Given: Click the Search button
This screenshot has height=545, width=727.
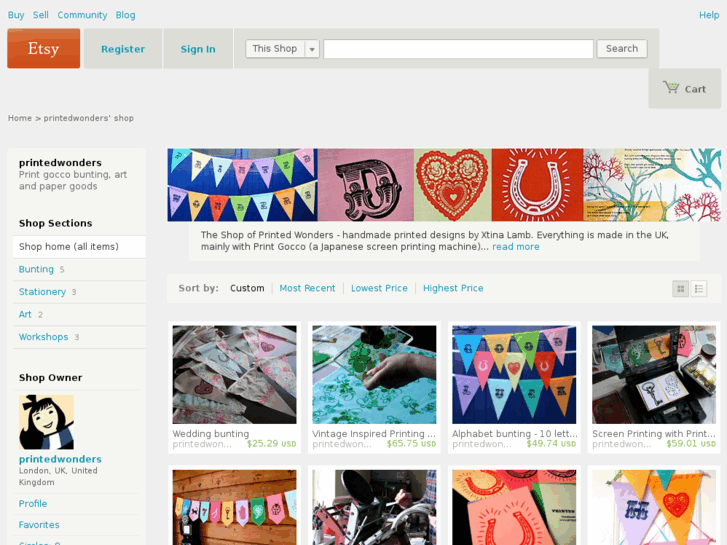Looking at the screenshot, I should pyautogui.click(x=622, y=49).
